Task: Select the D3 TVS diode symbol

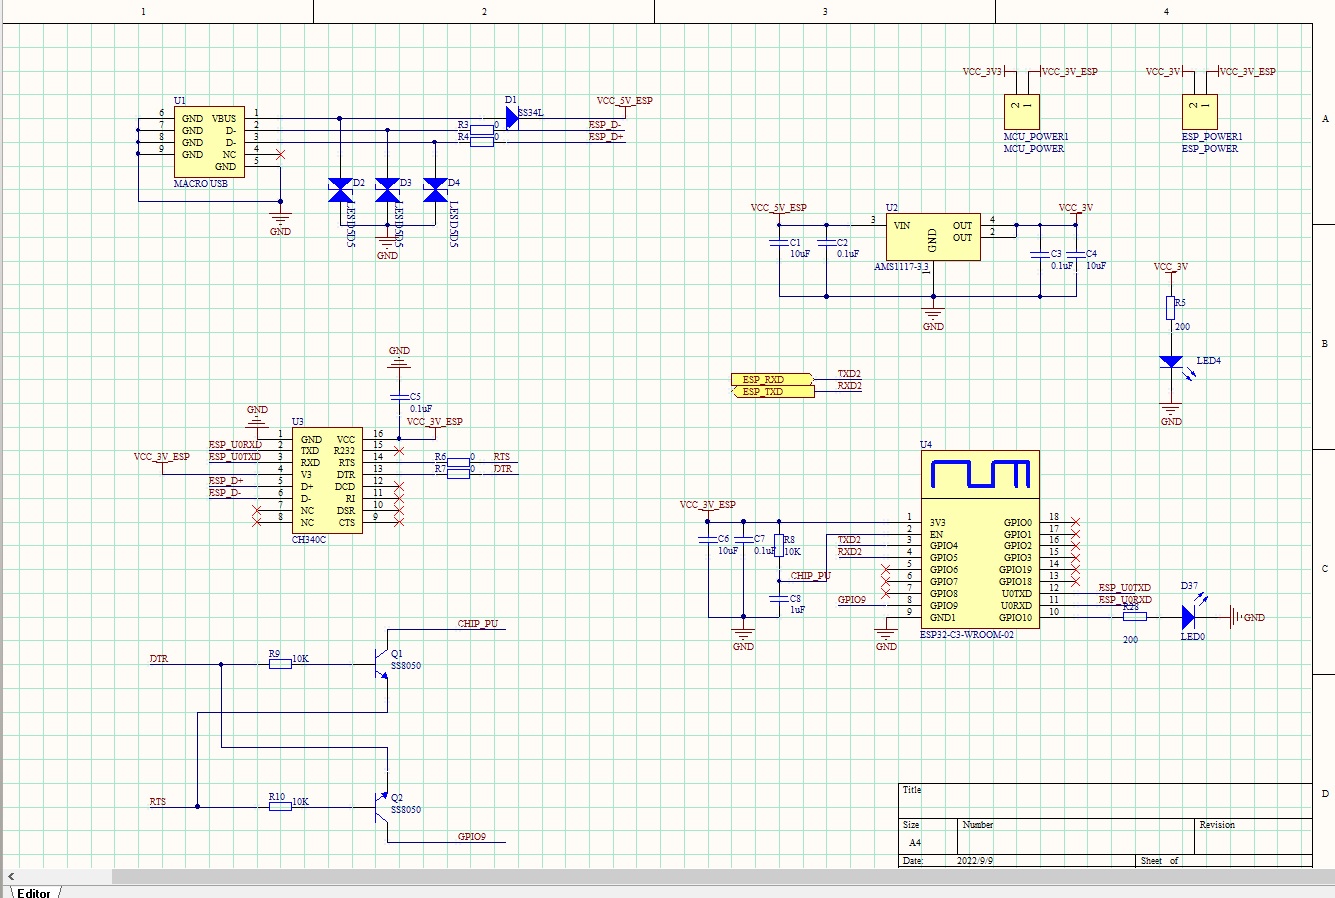Action: click(x=388, y=190)
